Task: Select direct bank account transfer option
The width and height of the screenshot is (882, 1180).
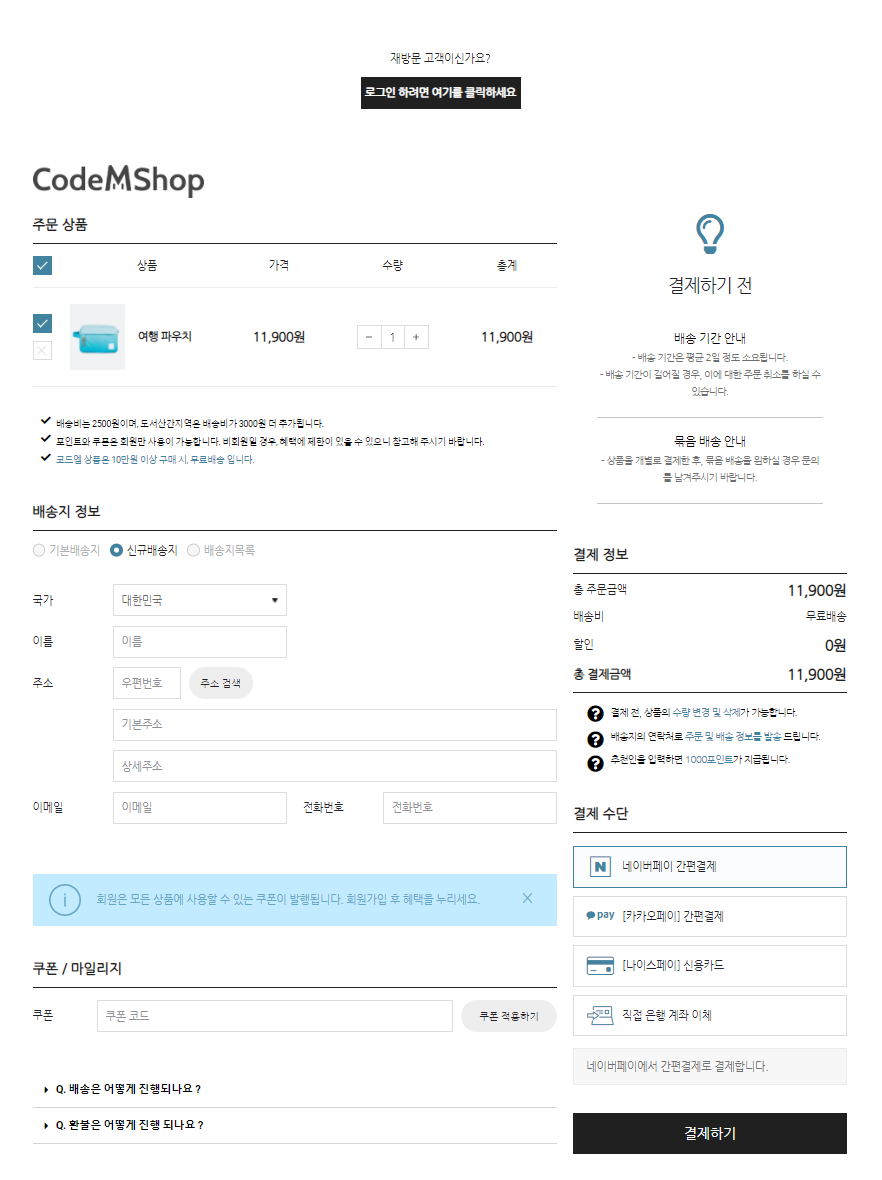Action: click(x=709, y=1015)
